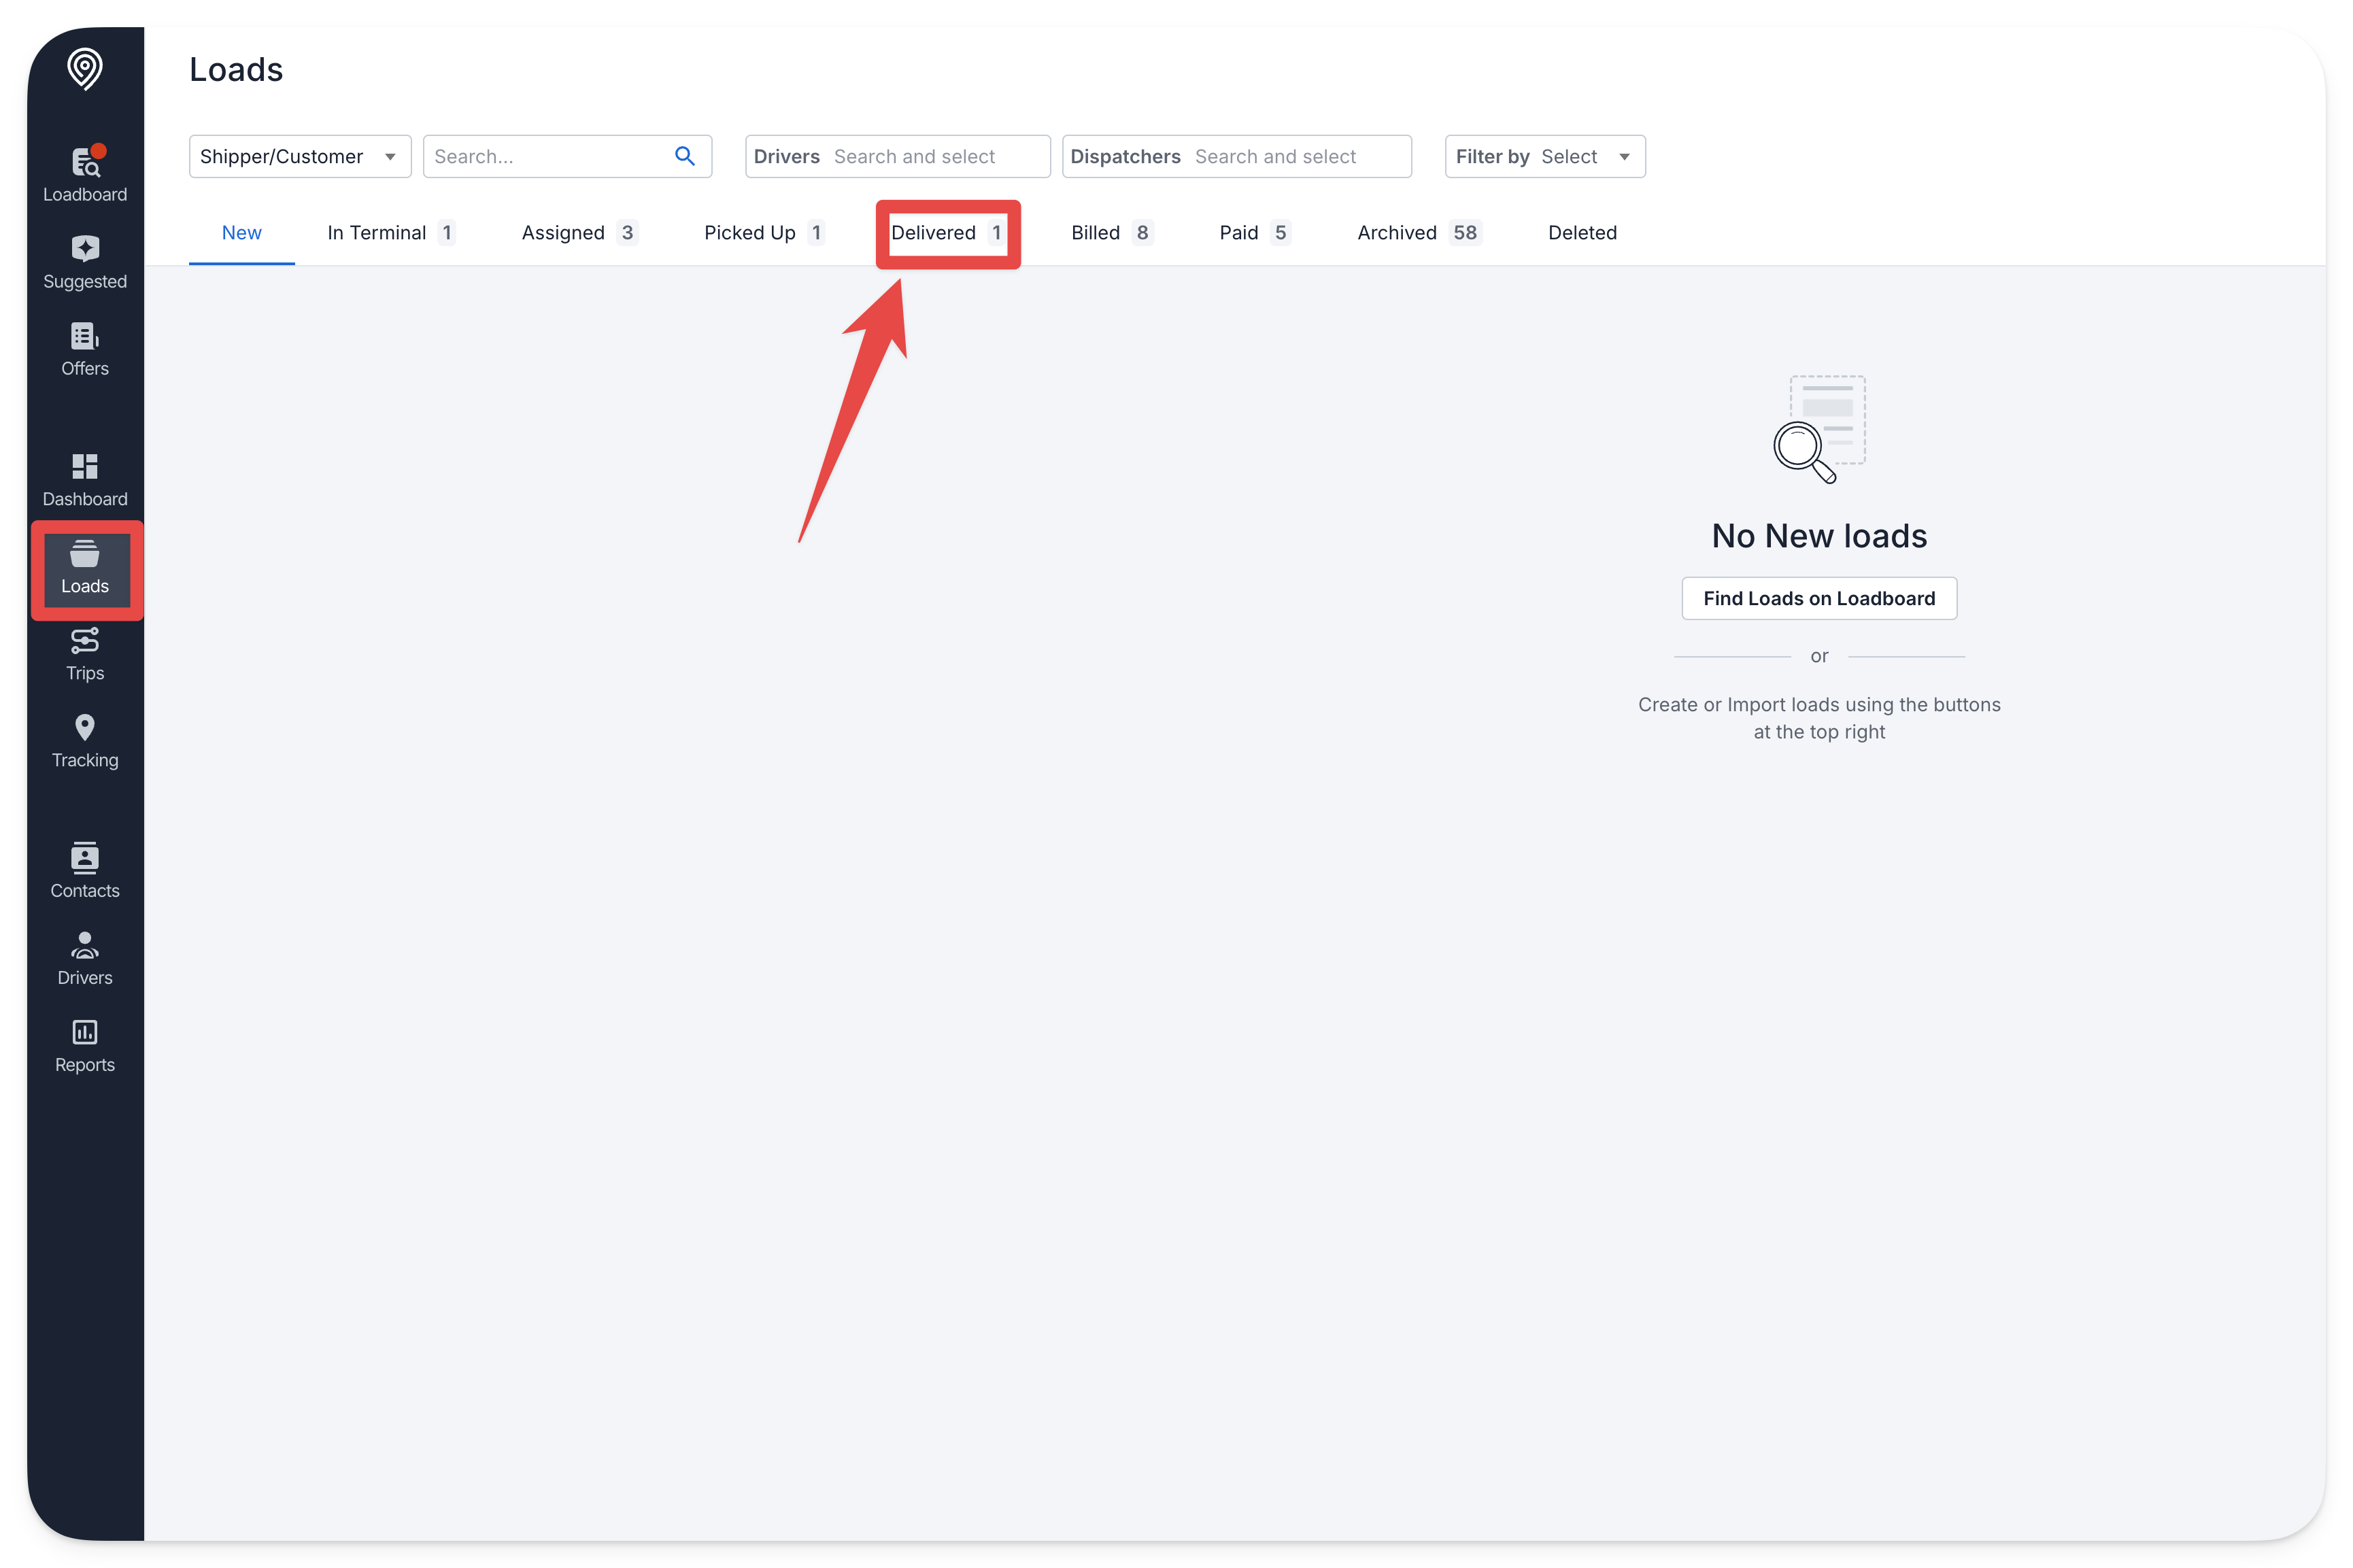Switch to the Delivered tab
The width and height of the screenshot is (2353, 1568).
[x=947, y=233]
